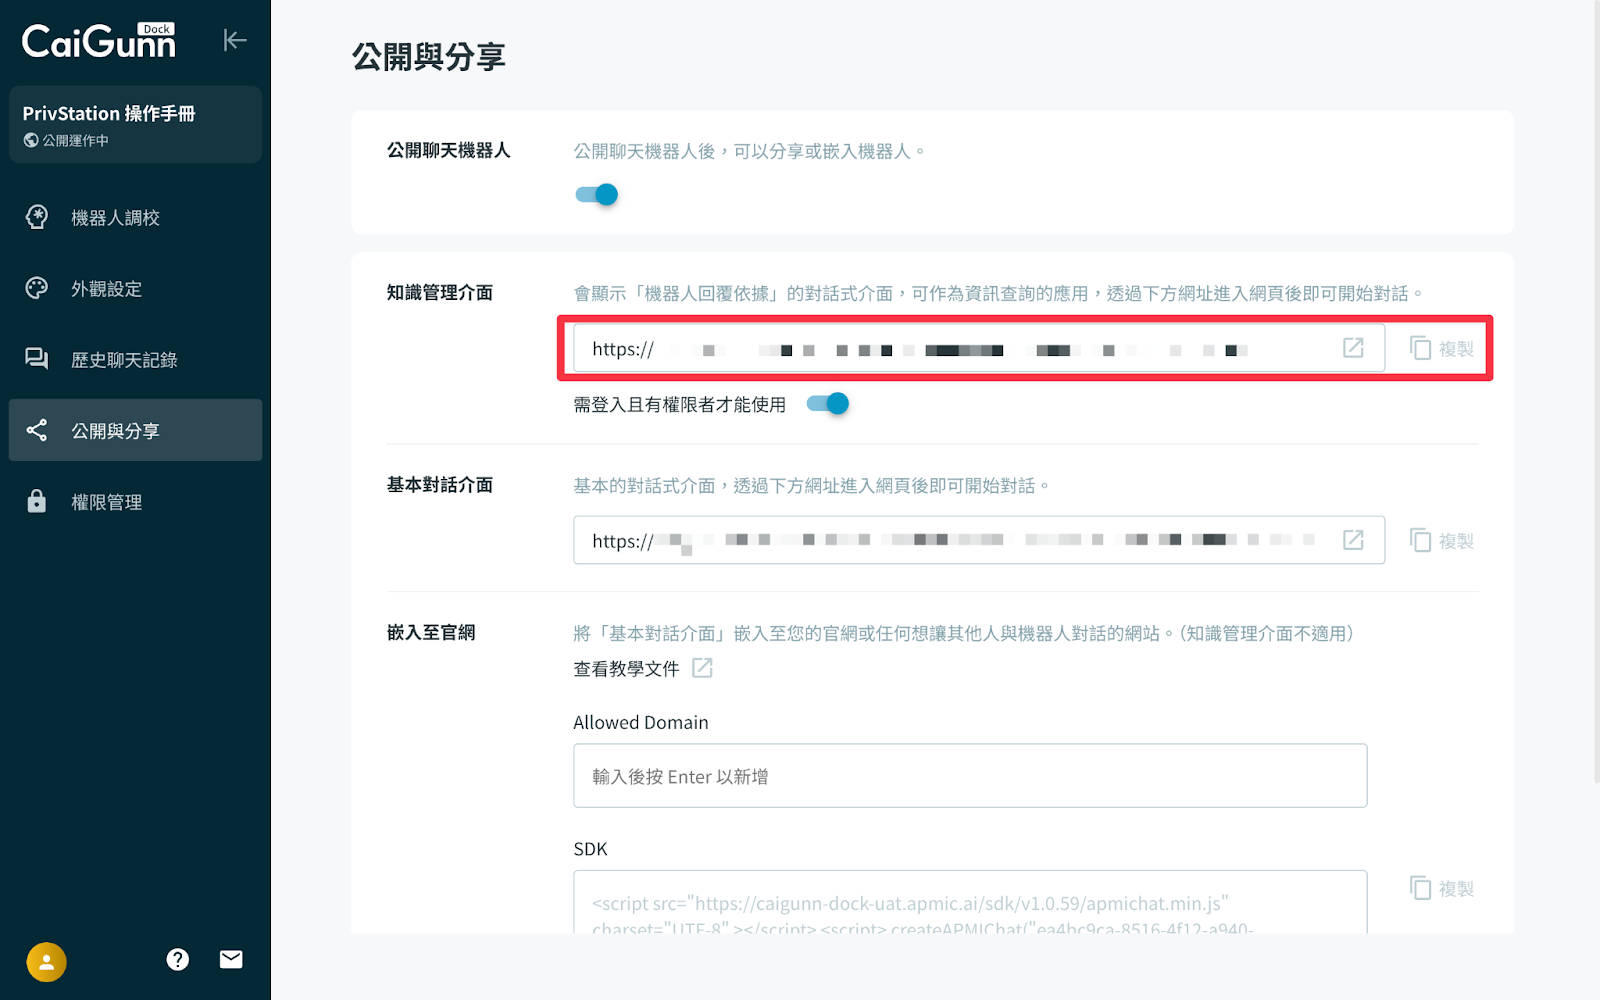
Task: Click the mail envelope icon
Action: pos(231,960)
